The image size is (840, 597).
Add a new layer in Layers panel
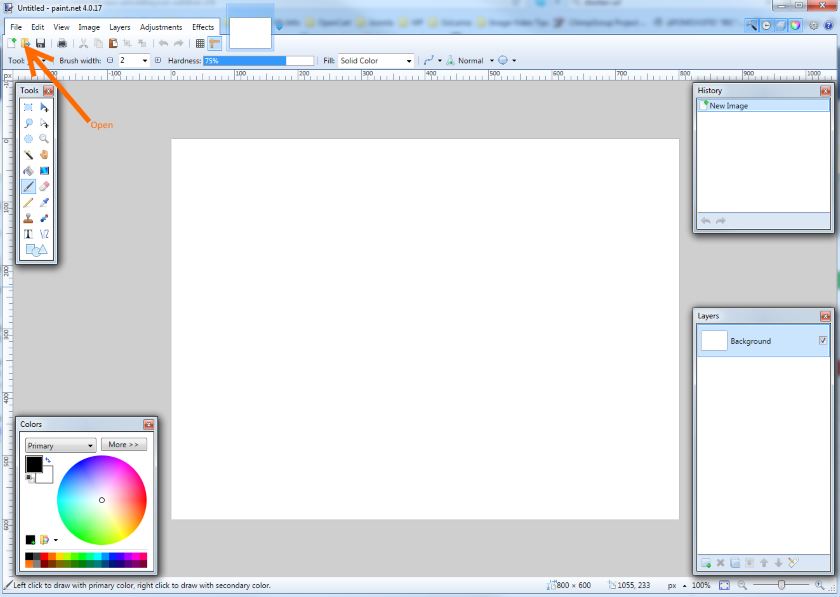(x=706, y=563)
